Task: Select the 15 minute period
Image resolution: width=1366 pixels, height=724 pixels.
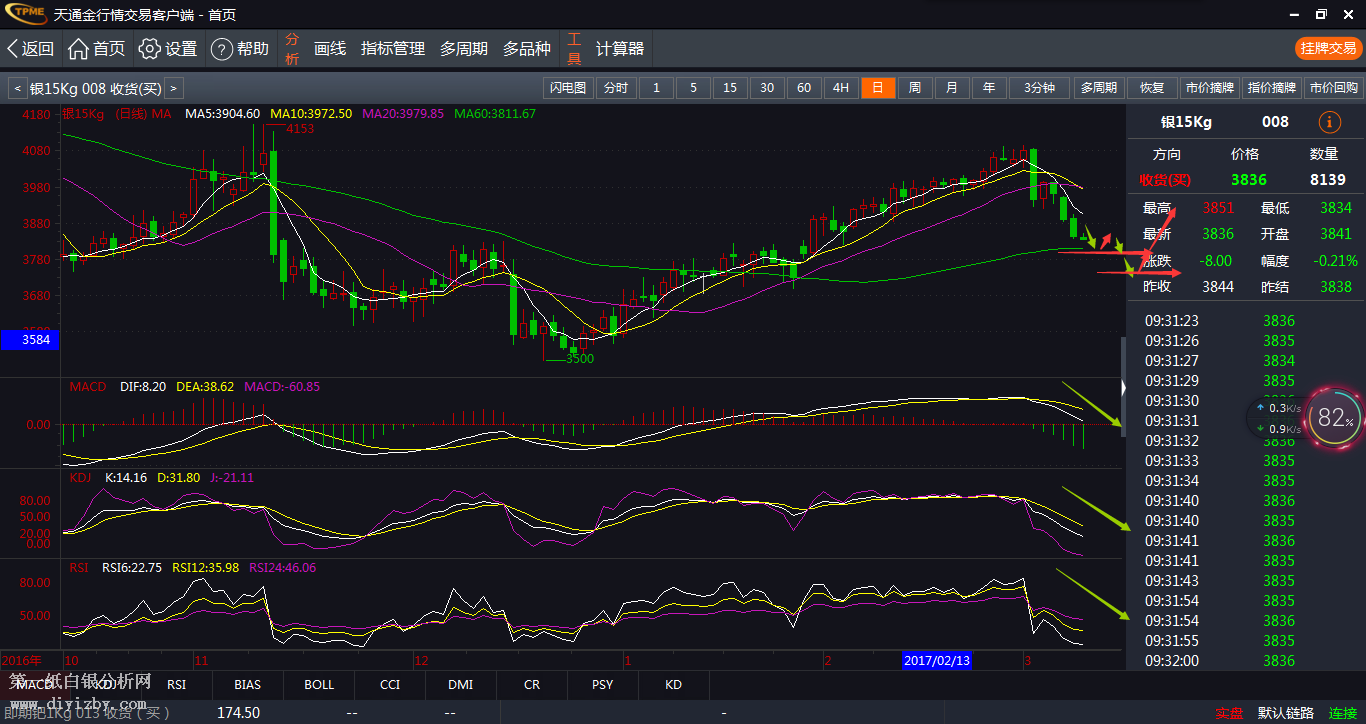Action: (x=730, y=88)
